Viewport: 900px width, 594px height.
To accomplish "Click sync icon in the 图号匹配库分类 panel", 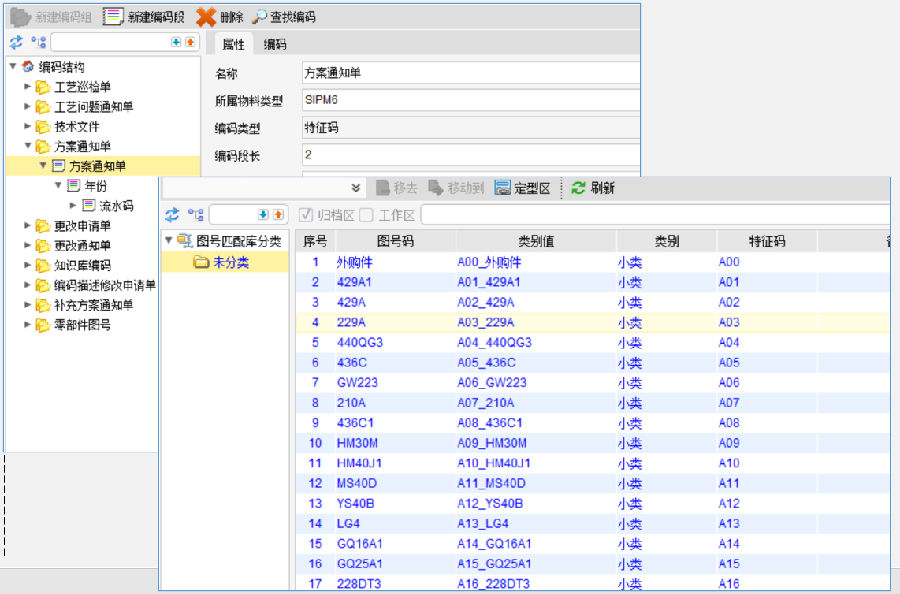I will pos(172,215).
